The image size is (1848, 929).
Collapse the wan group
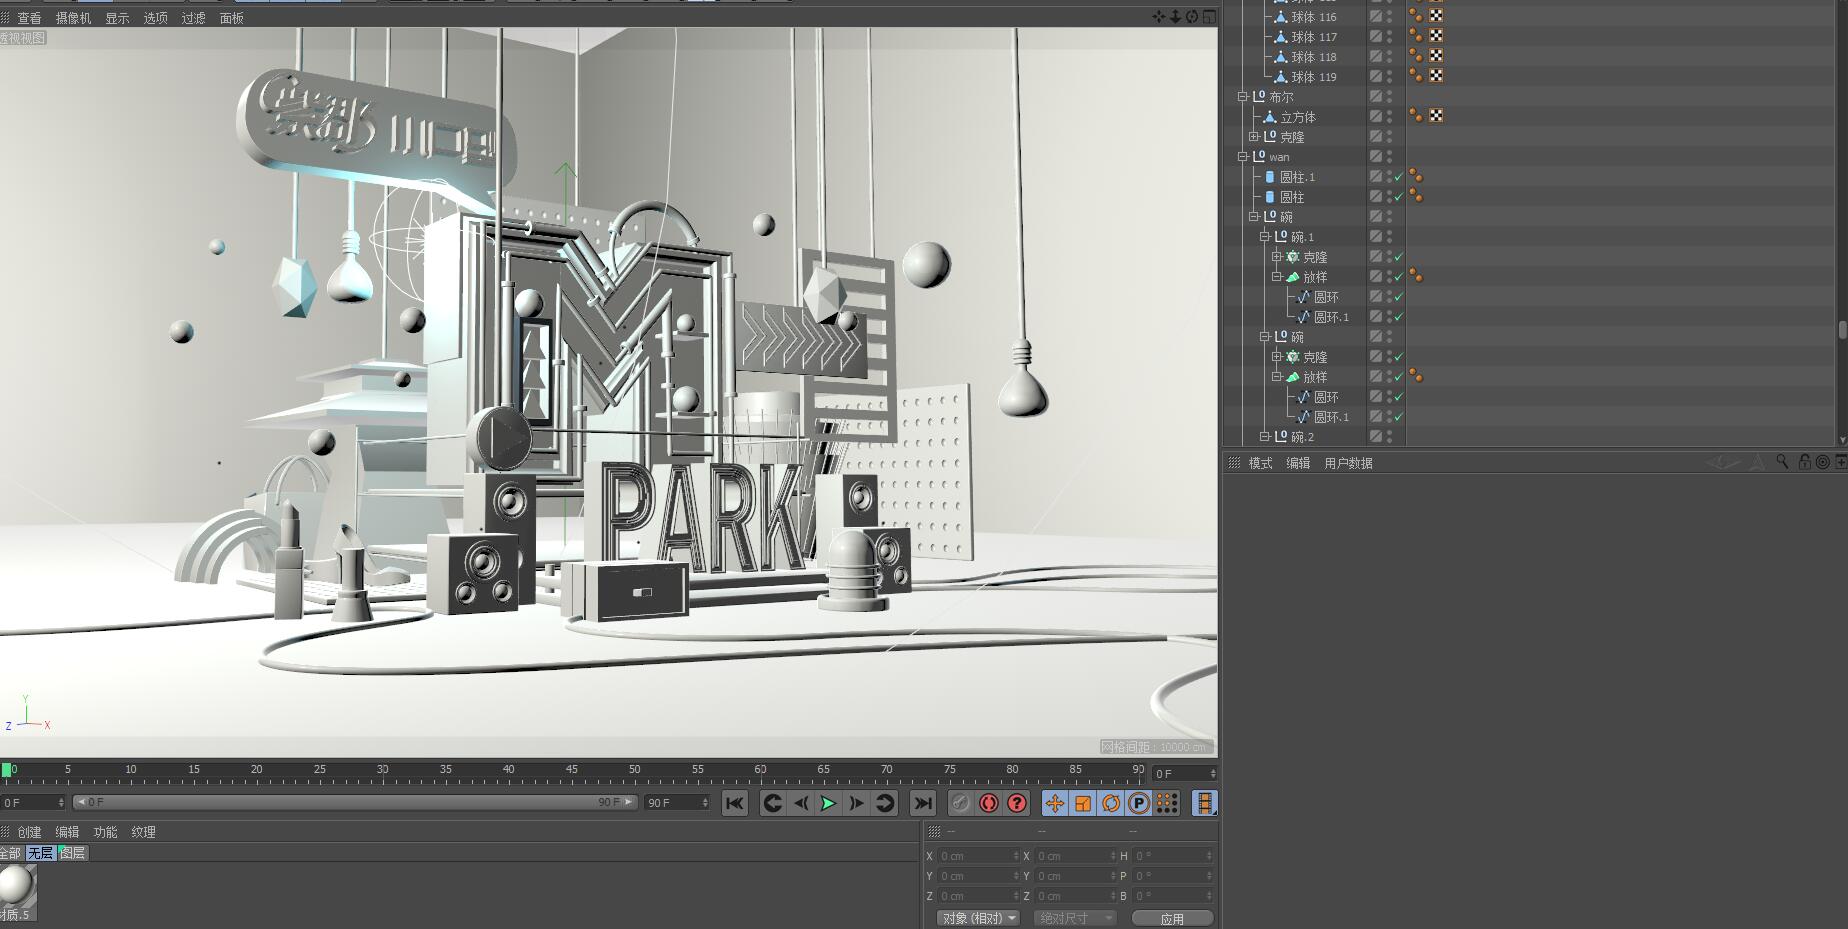1243,157
